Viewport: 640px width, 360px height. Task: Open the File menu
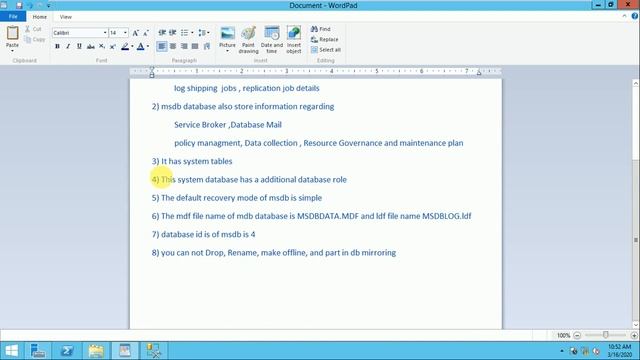click(13, 16)
